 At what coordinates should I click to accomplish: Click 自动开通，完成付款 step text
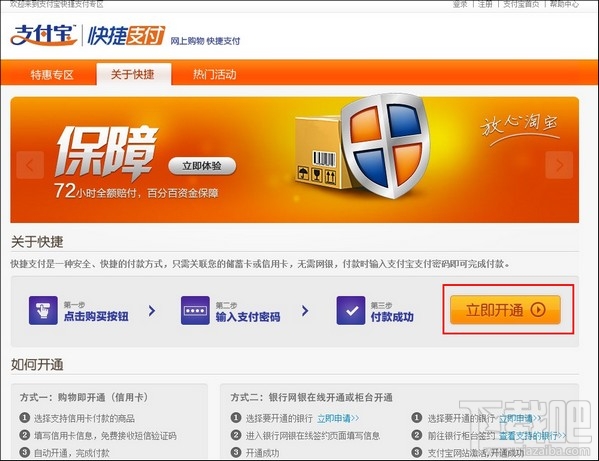tap(72, 453)
